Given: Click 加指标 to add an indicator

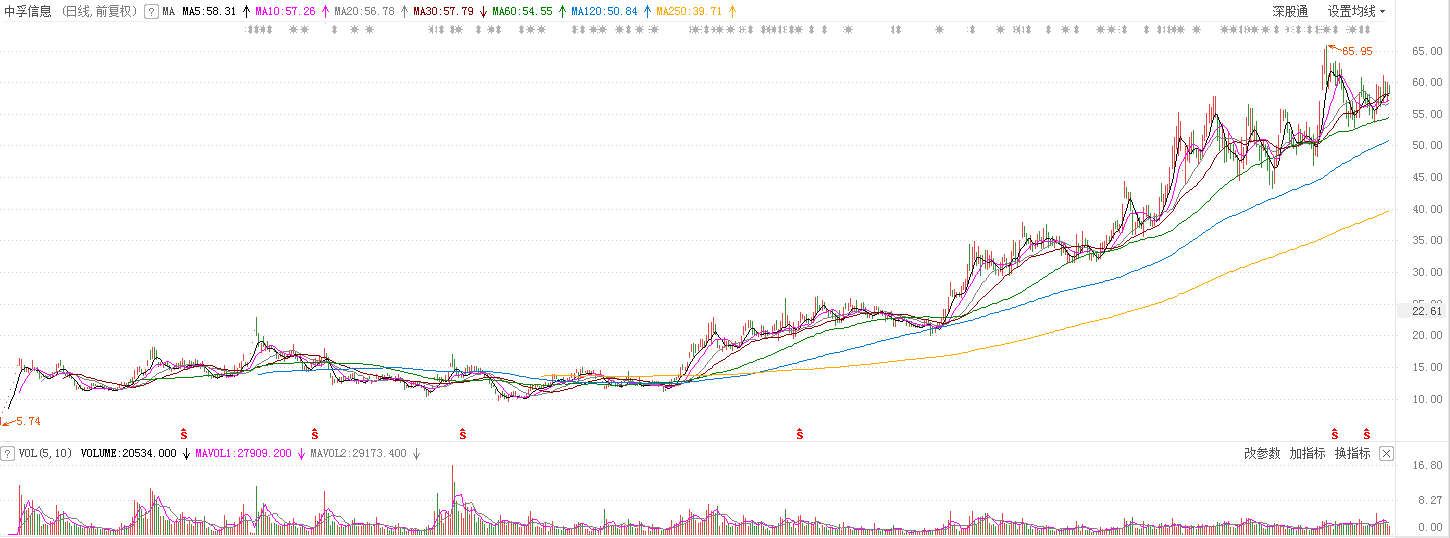Looking at the screenshot, I should click(1307, 454).
